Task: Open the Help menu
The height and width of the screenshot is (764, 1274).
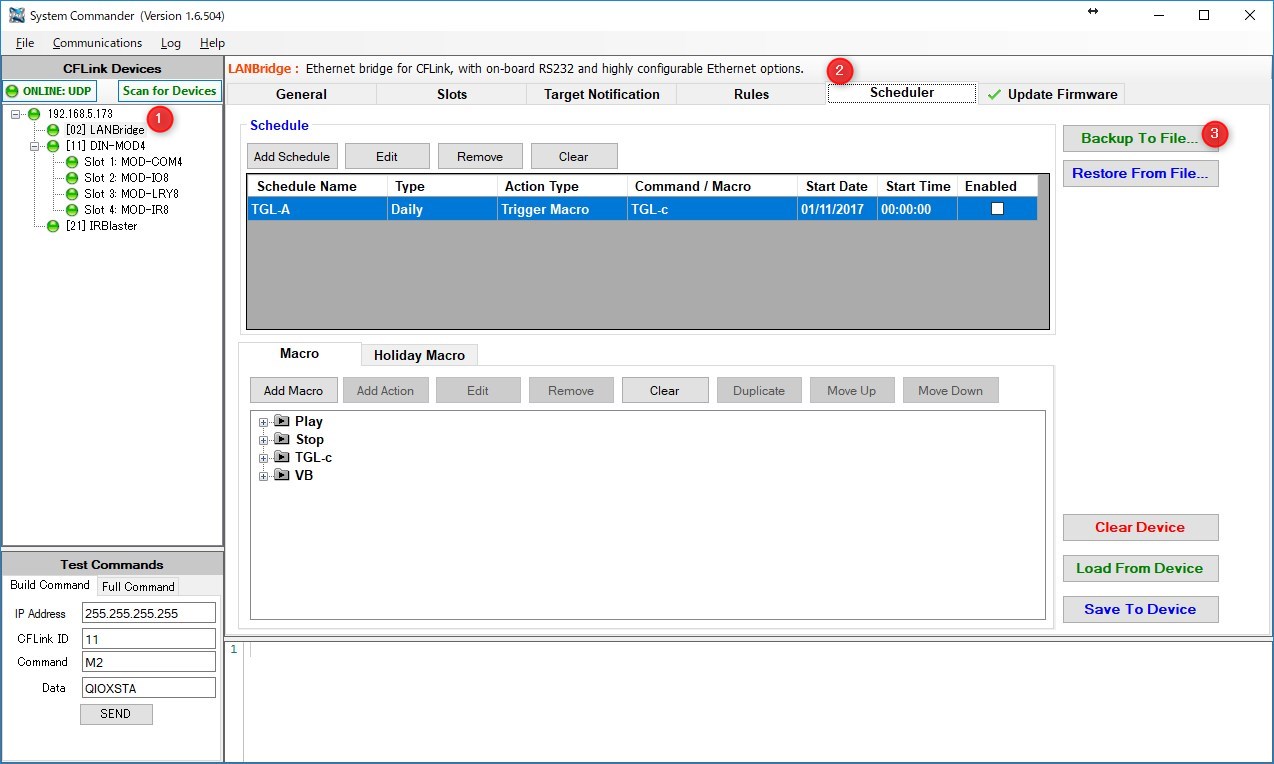Action: pos(212,43)
